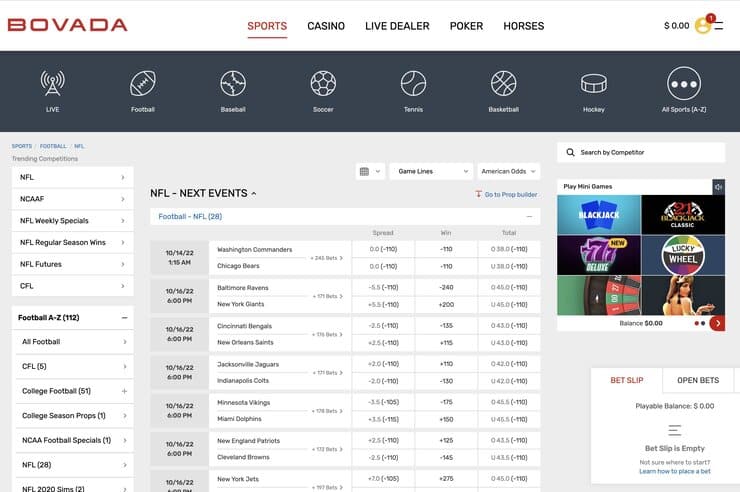Expand College Football (51) with plus

coord(124,391)
